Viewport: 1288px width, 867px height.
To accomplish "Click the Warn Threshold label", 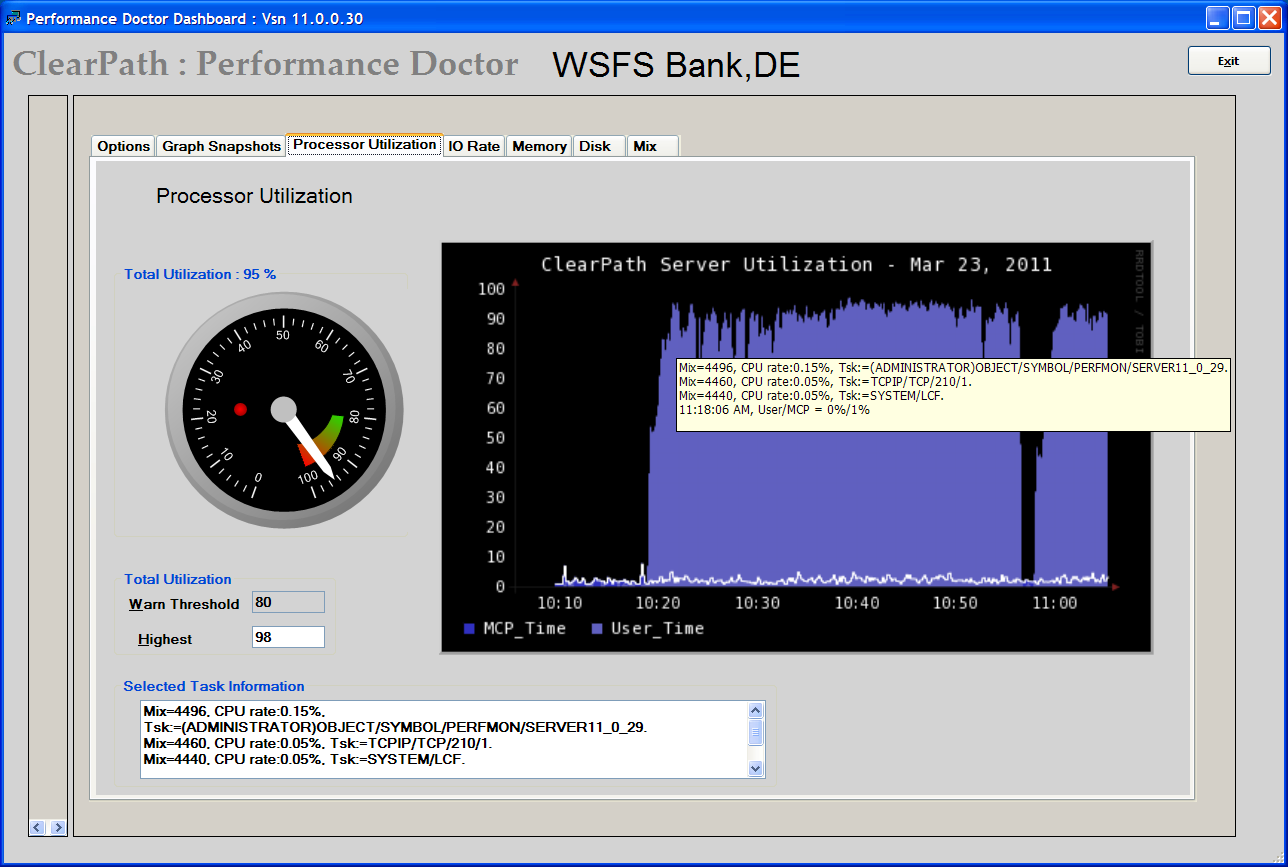I will (x=184, y=604).
